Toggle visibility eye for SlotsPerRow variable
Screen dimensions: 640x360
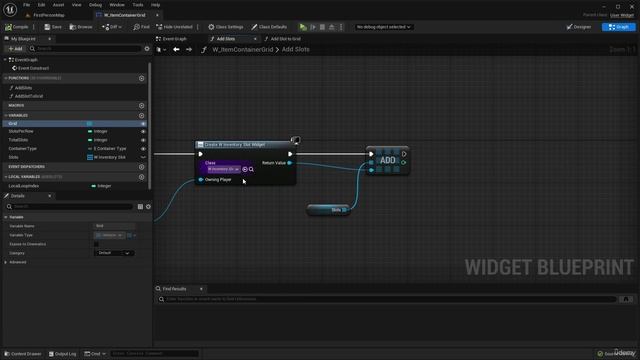click(x=143, y=131)
